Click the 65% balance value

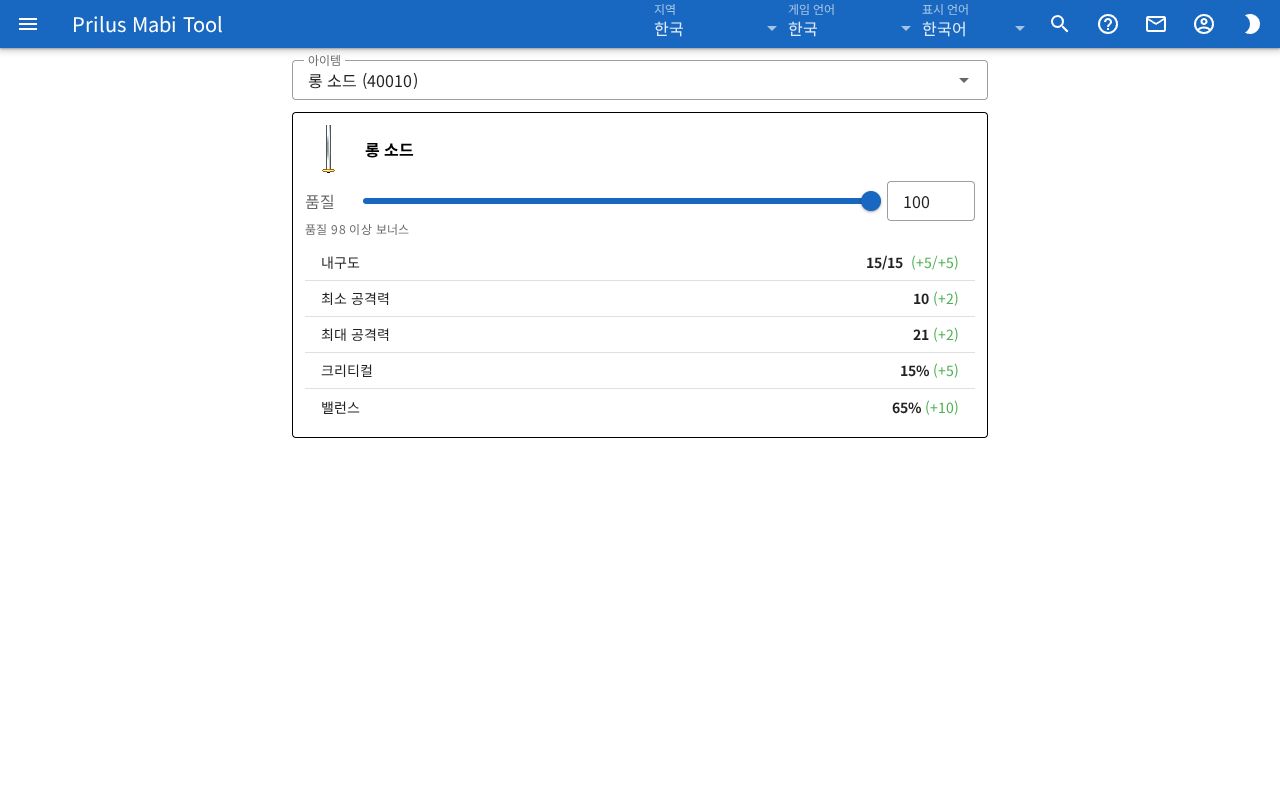pos(906,407)
